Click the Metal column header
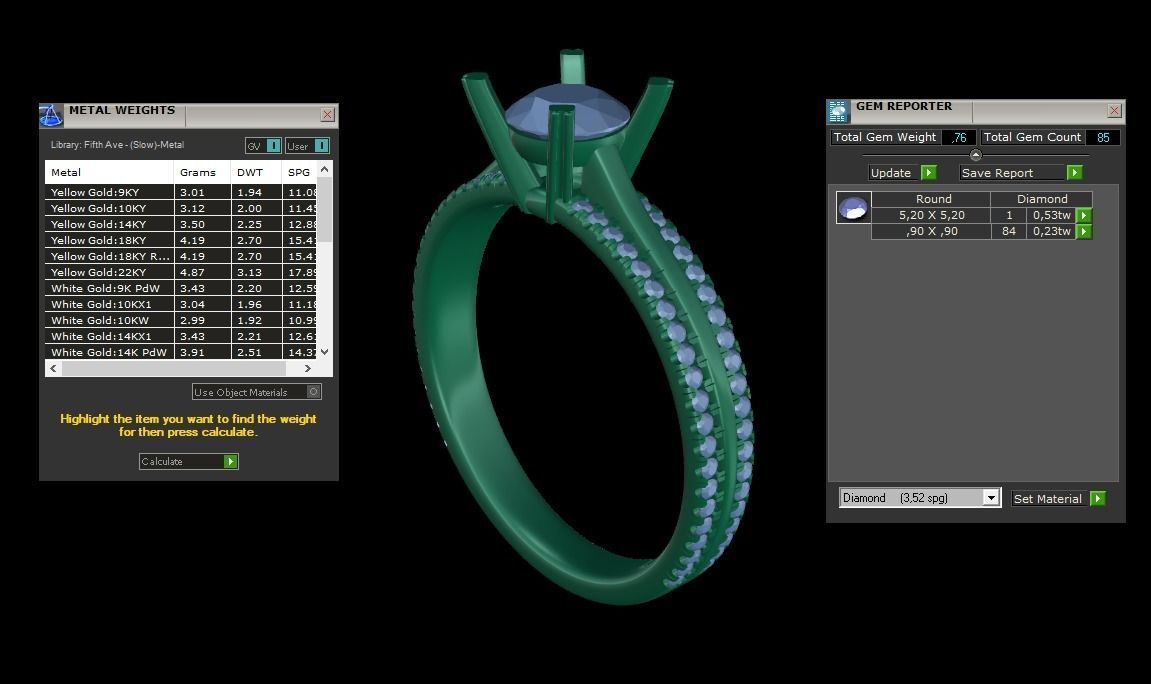Viewport: 1151px width, 684px height. pyautogui.click(x=109, y=172)
